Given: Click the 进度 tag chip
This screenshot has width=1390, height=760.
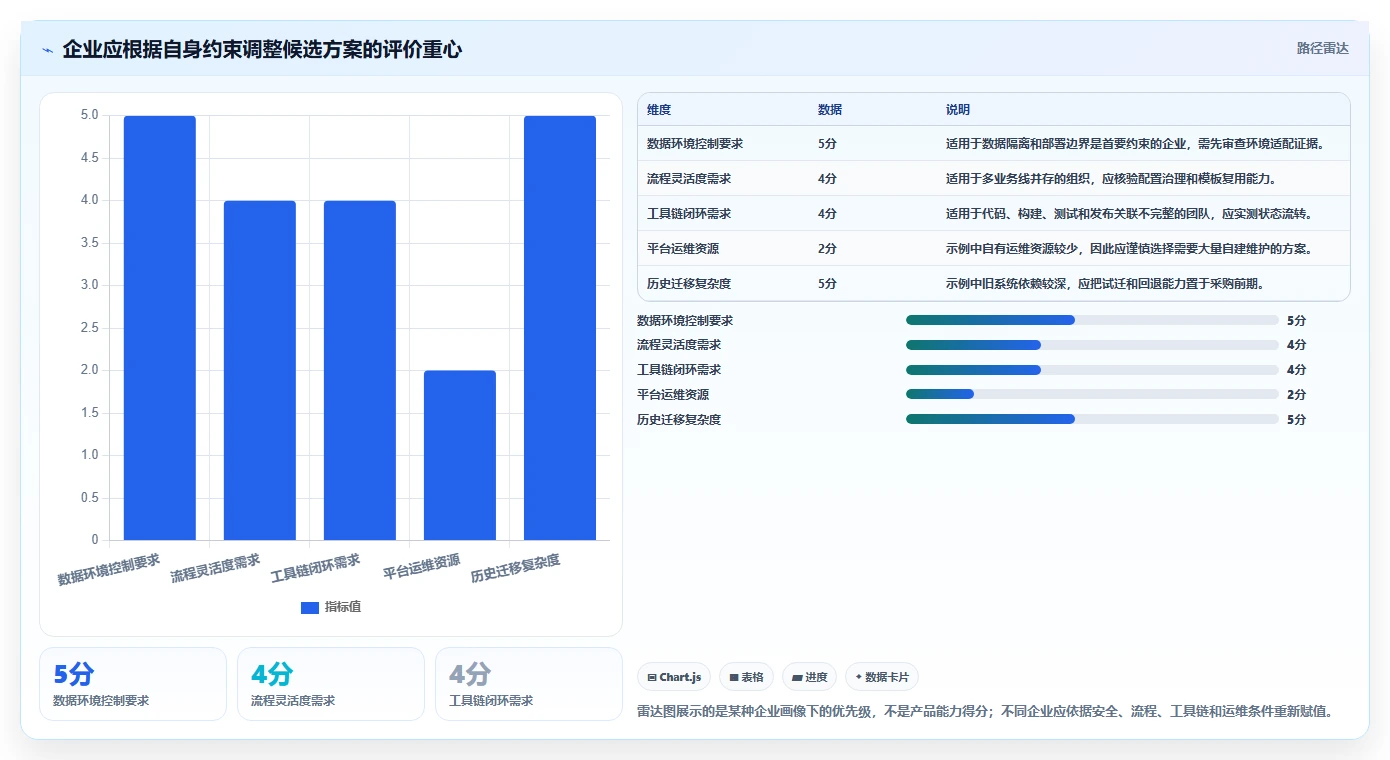Looking at the screenshot, I should (x=809, y=677).
